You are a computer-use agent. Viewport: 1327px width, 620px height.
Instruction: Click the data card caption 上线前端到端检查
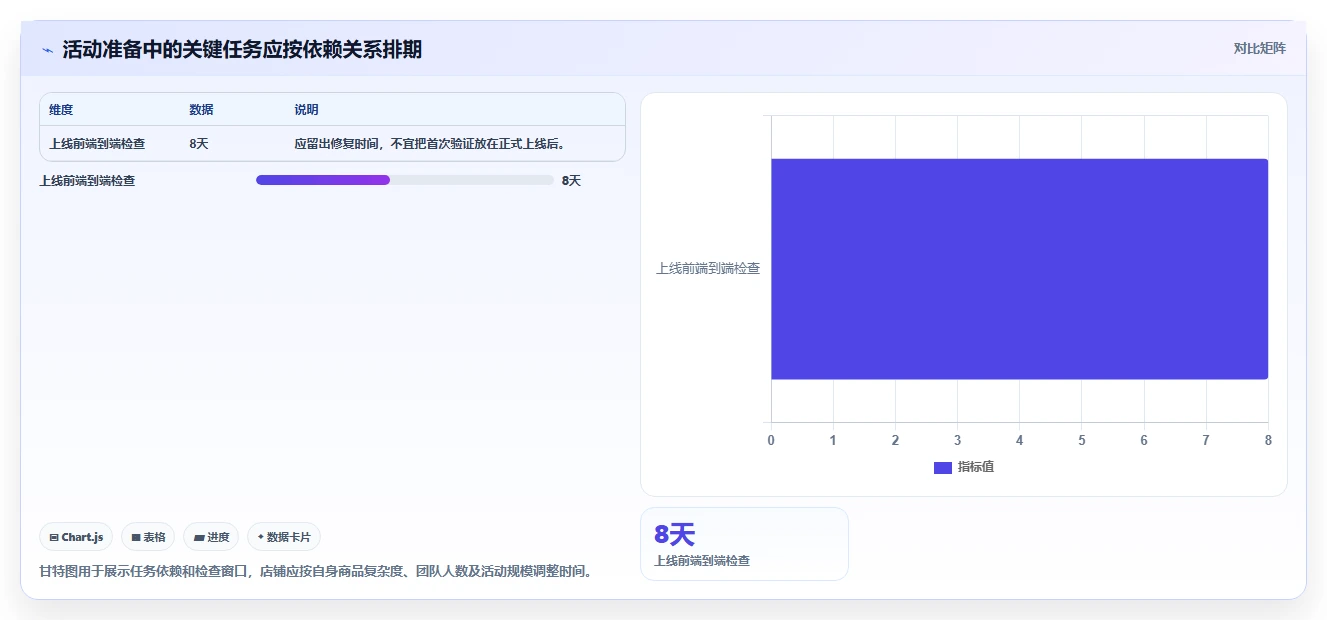(x=702, y=561)
